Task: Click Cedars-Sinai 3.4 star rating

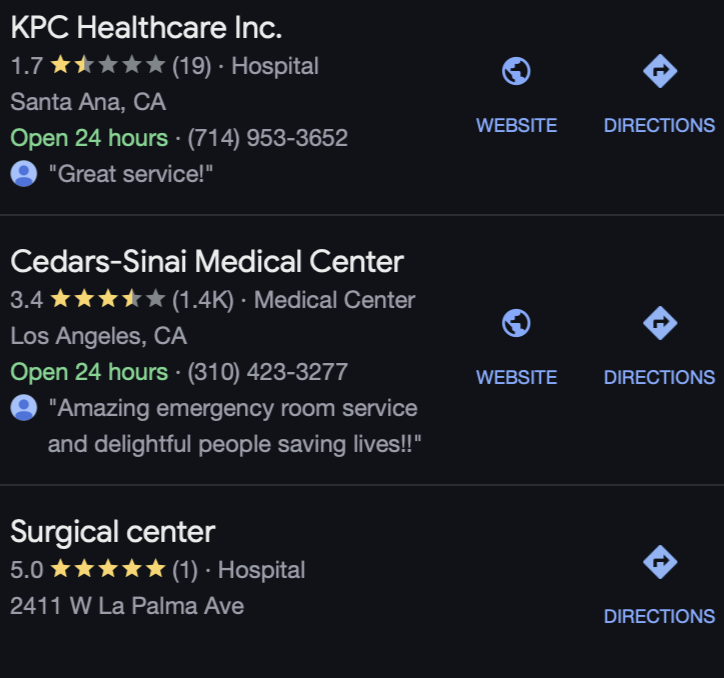Action: pos(108,299)
